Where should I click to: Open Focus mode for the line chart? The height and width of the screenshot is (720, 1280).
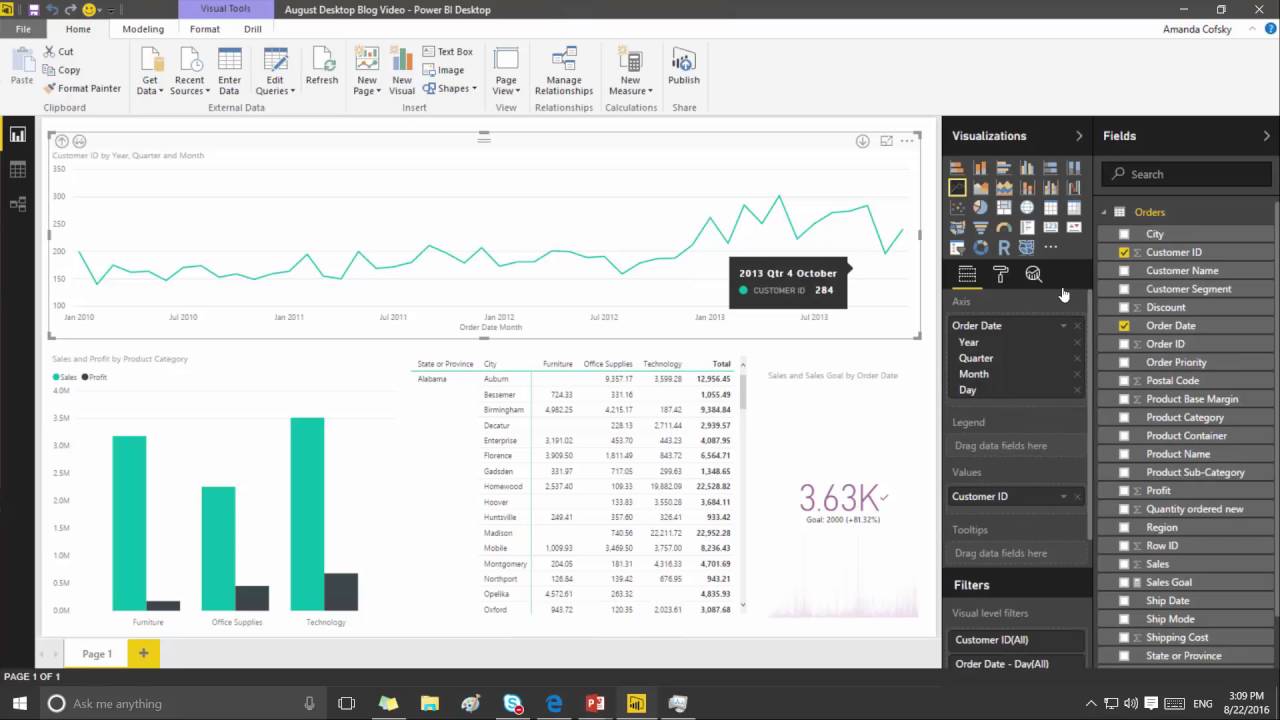pyautogui.click(x=886, y=141)
